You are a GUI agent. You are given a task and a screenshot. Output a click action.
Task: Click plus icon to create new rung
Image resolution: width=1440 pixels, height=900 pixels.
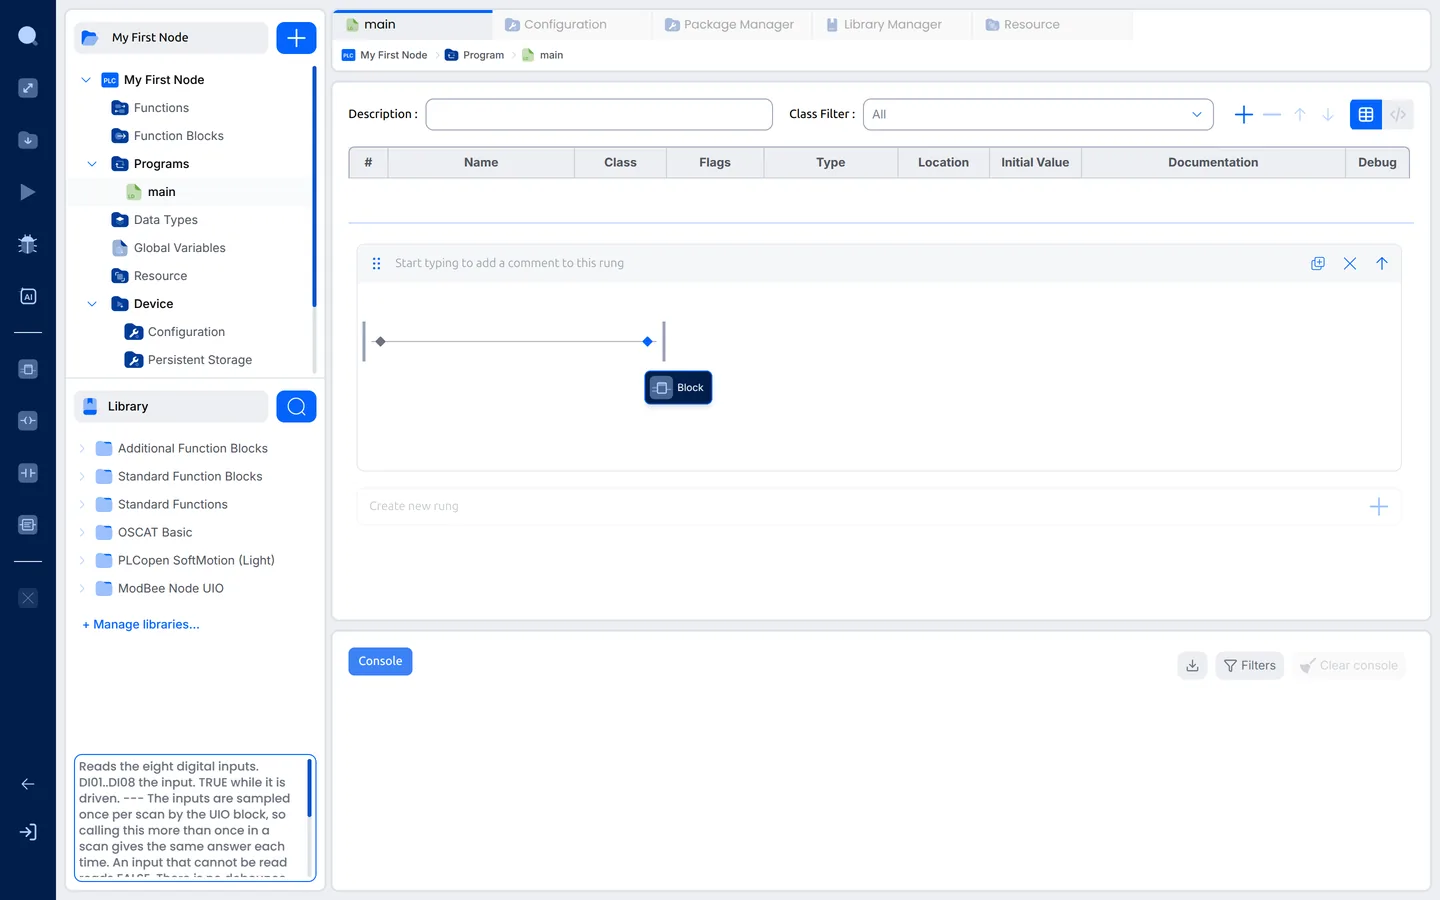coord(1378,506)
